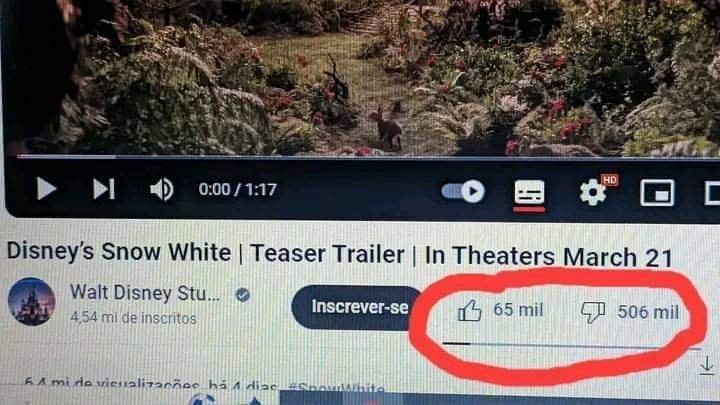Switch to miniplayer mode
Screen dimensions: 720x405
click(657, 192)
